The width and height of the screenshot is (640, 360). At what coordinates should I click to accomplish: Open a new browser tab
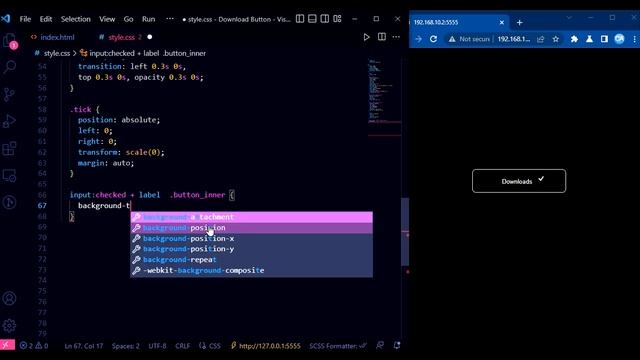(519, 23)
